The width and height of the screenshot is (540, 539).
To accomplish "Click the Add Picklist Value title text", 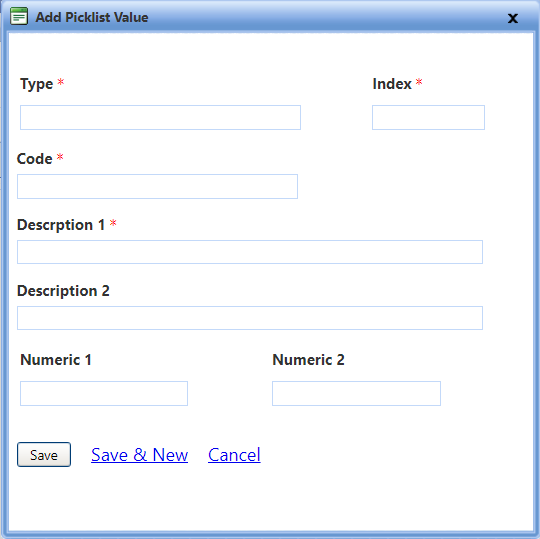I will [x=92, y=17].
